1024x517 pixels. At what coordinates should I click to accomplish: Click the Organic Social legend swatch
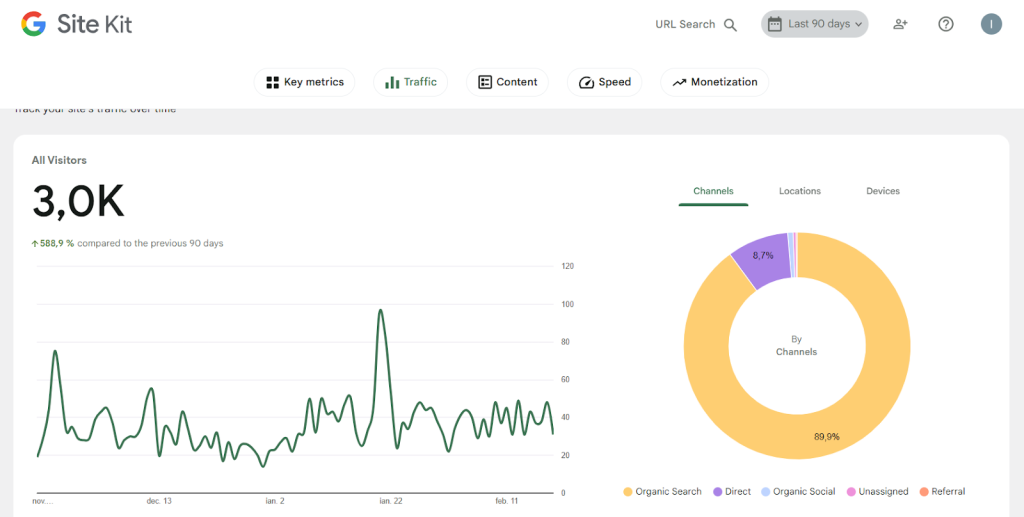[765, 492]
